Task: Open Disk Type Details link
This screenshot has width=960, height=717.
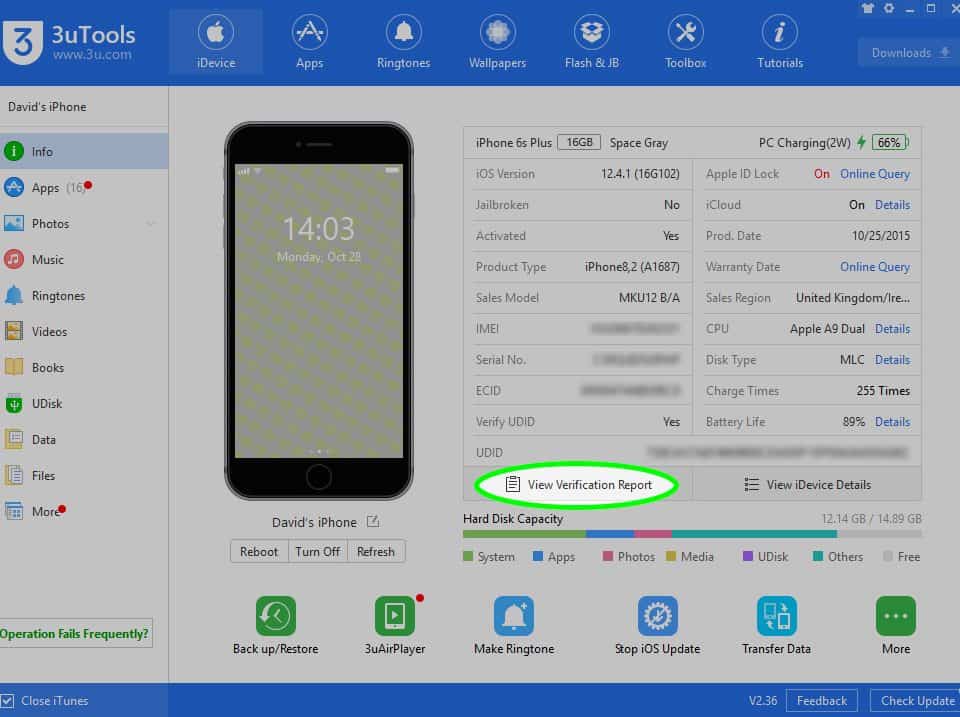Action: [892, 360]
